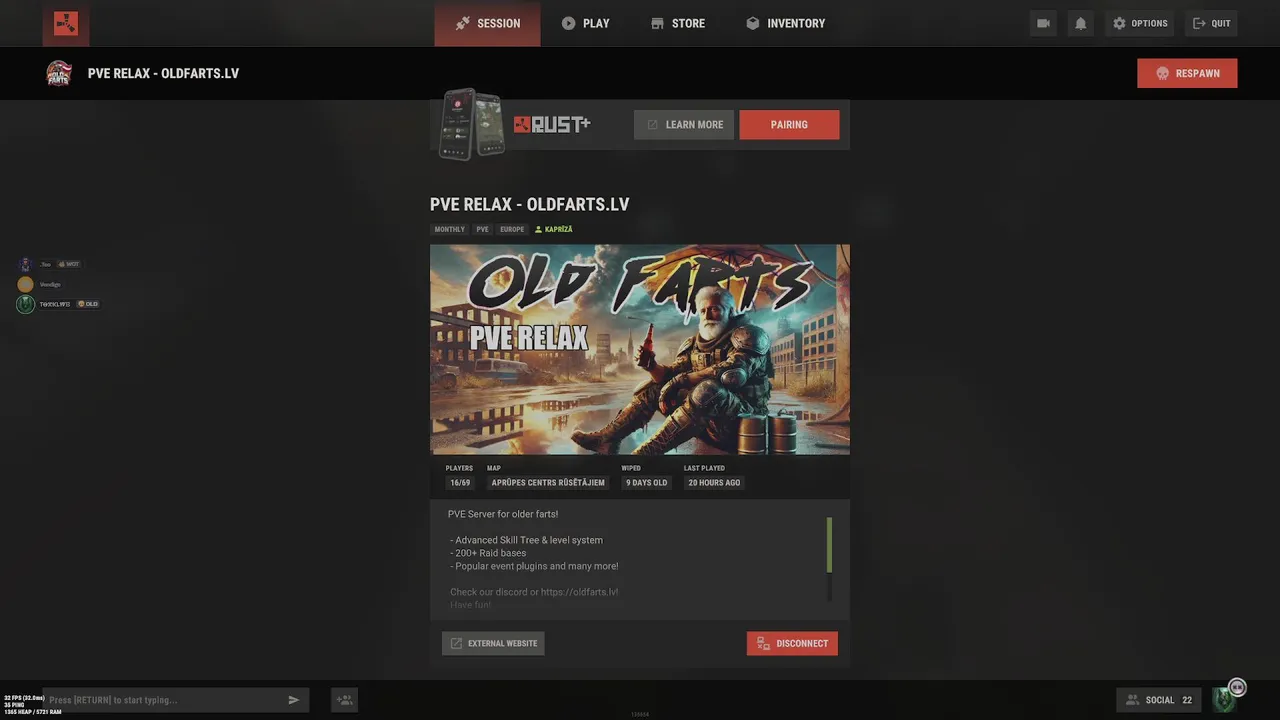
Task: Click the '9 Days Old' wiped value
Action: [x=646, y=483]
